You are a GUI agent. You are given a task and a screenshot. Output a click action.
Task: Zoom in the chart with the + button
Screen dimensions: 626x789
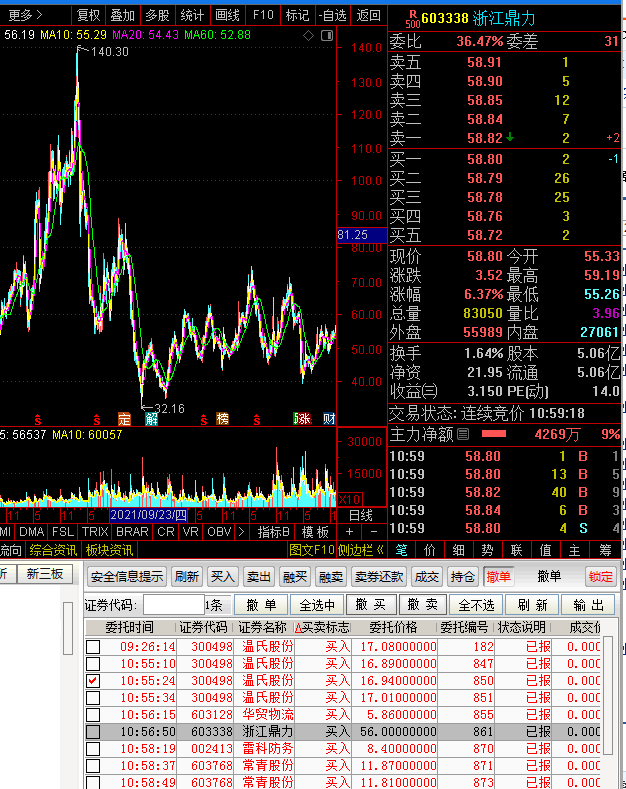tap(350, 531)
